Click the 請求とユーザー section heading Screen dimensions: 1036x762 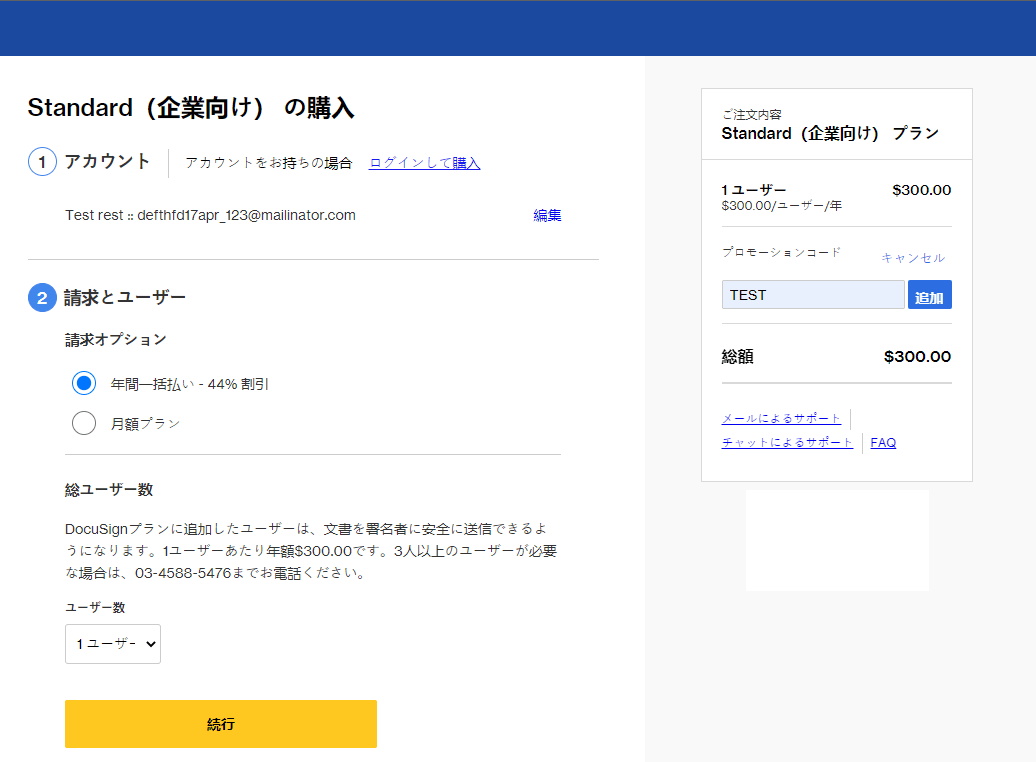click(125, 297)
